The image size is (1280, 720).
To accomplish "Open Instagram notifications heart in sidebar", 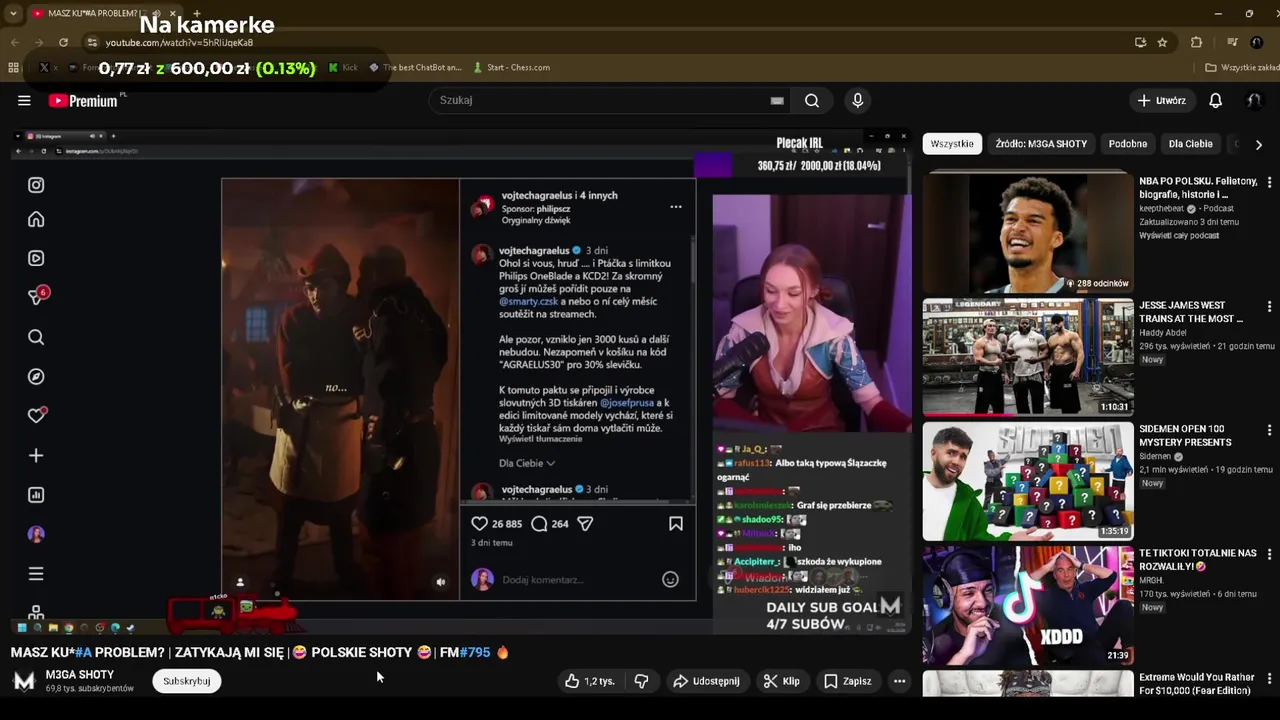I will click(37, 415).
